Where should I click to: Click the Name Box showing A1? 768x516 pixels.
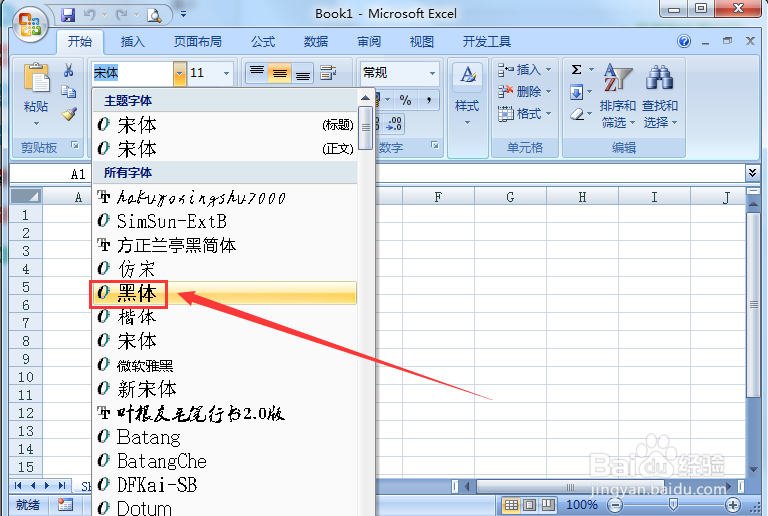pos(50,174)
